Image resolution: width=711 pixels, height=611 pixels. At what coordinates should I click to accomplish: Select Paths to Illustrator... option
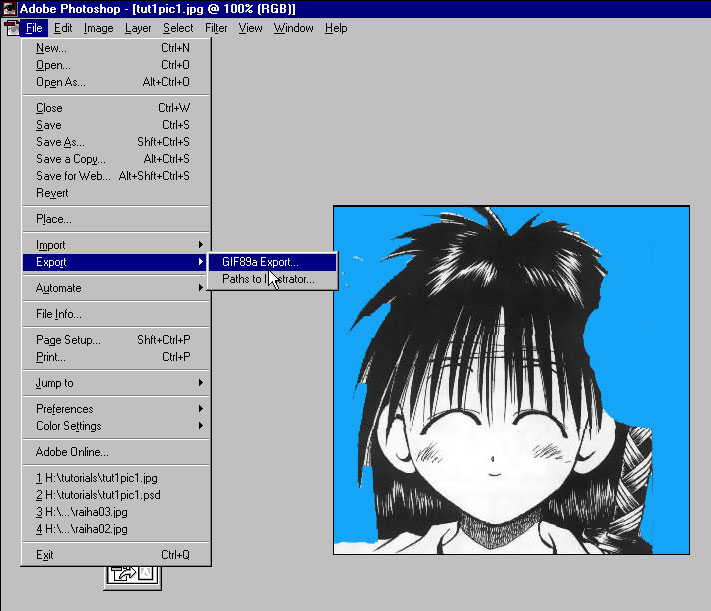272,279
